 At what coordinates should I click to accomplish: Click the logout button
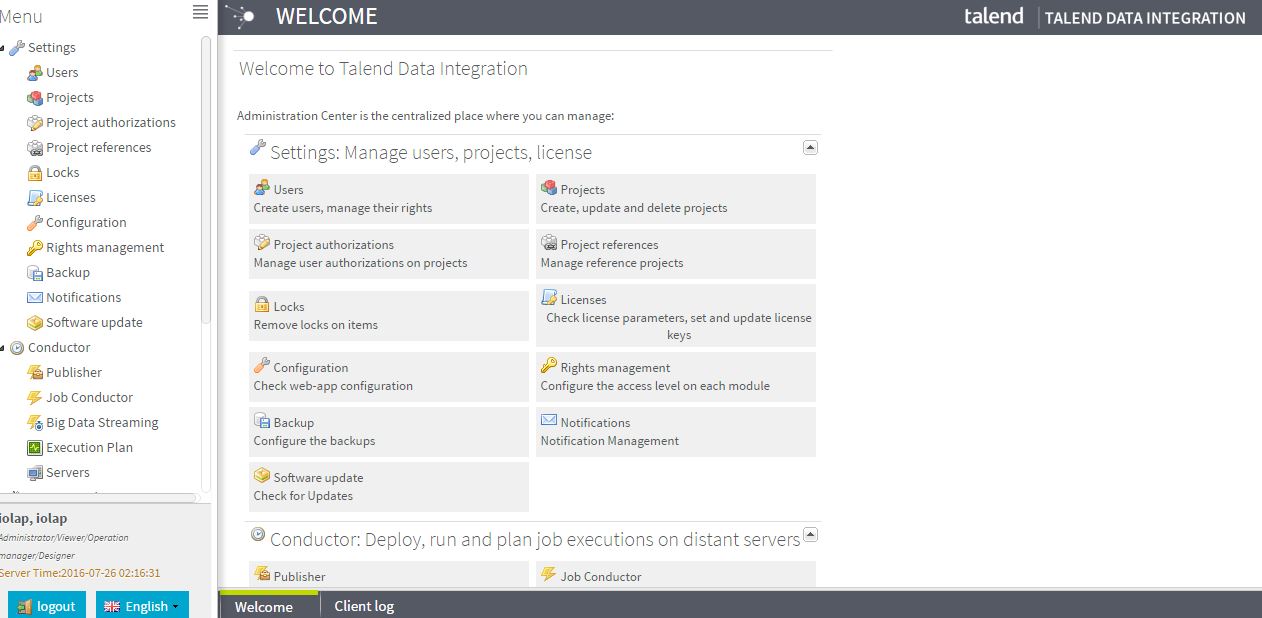click(x=47, y=606)
